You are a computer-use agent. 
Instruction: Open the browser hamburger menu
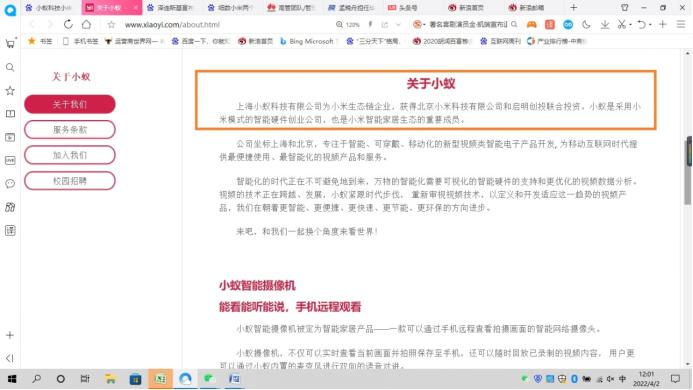pyautogui.click(x=681, y=25)
